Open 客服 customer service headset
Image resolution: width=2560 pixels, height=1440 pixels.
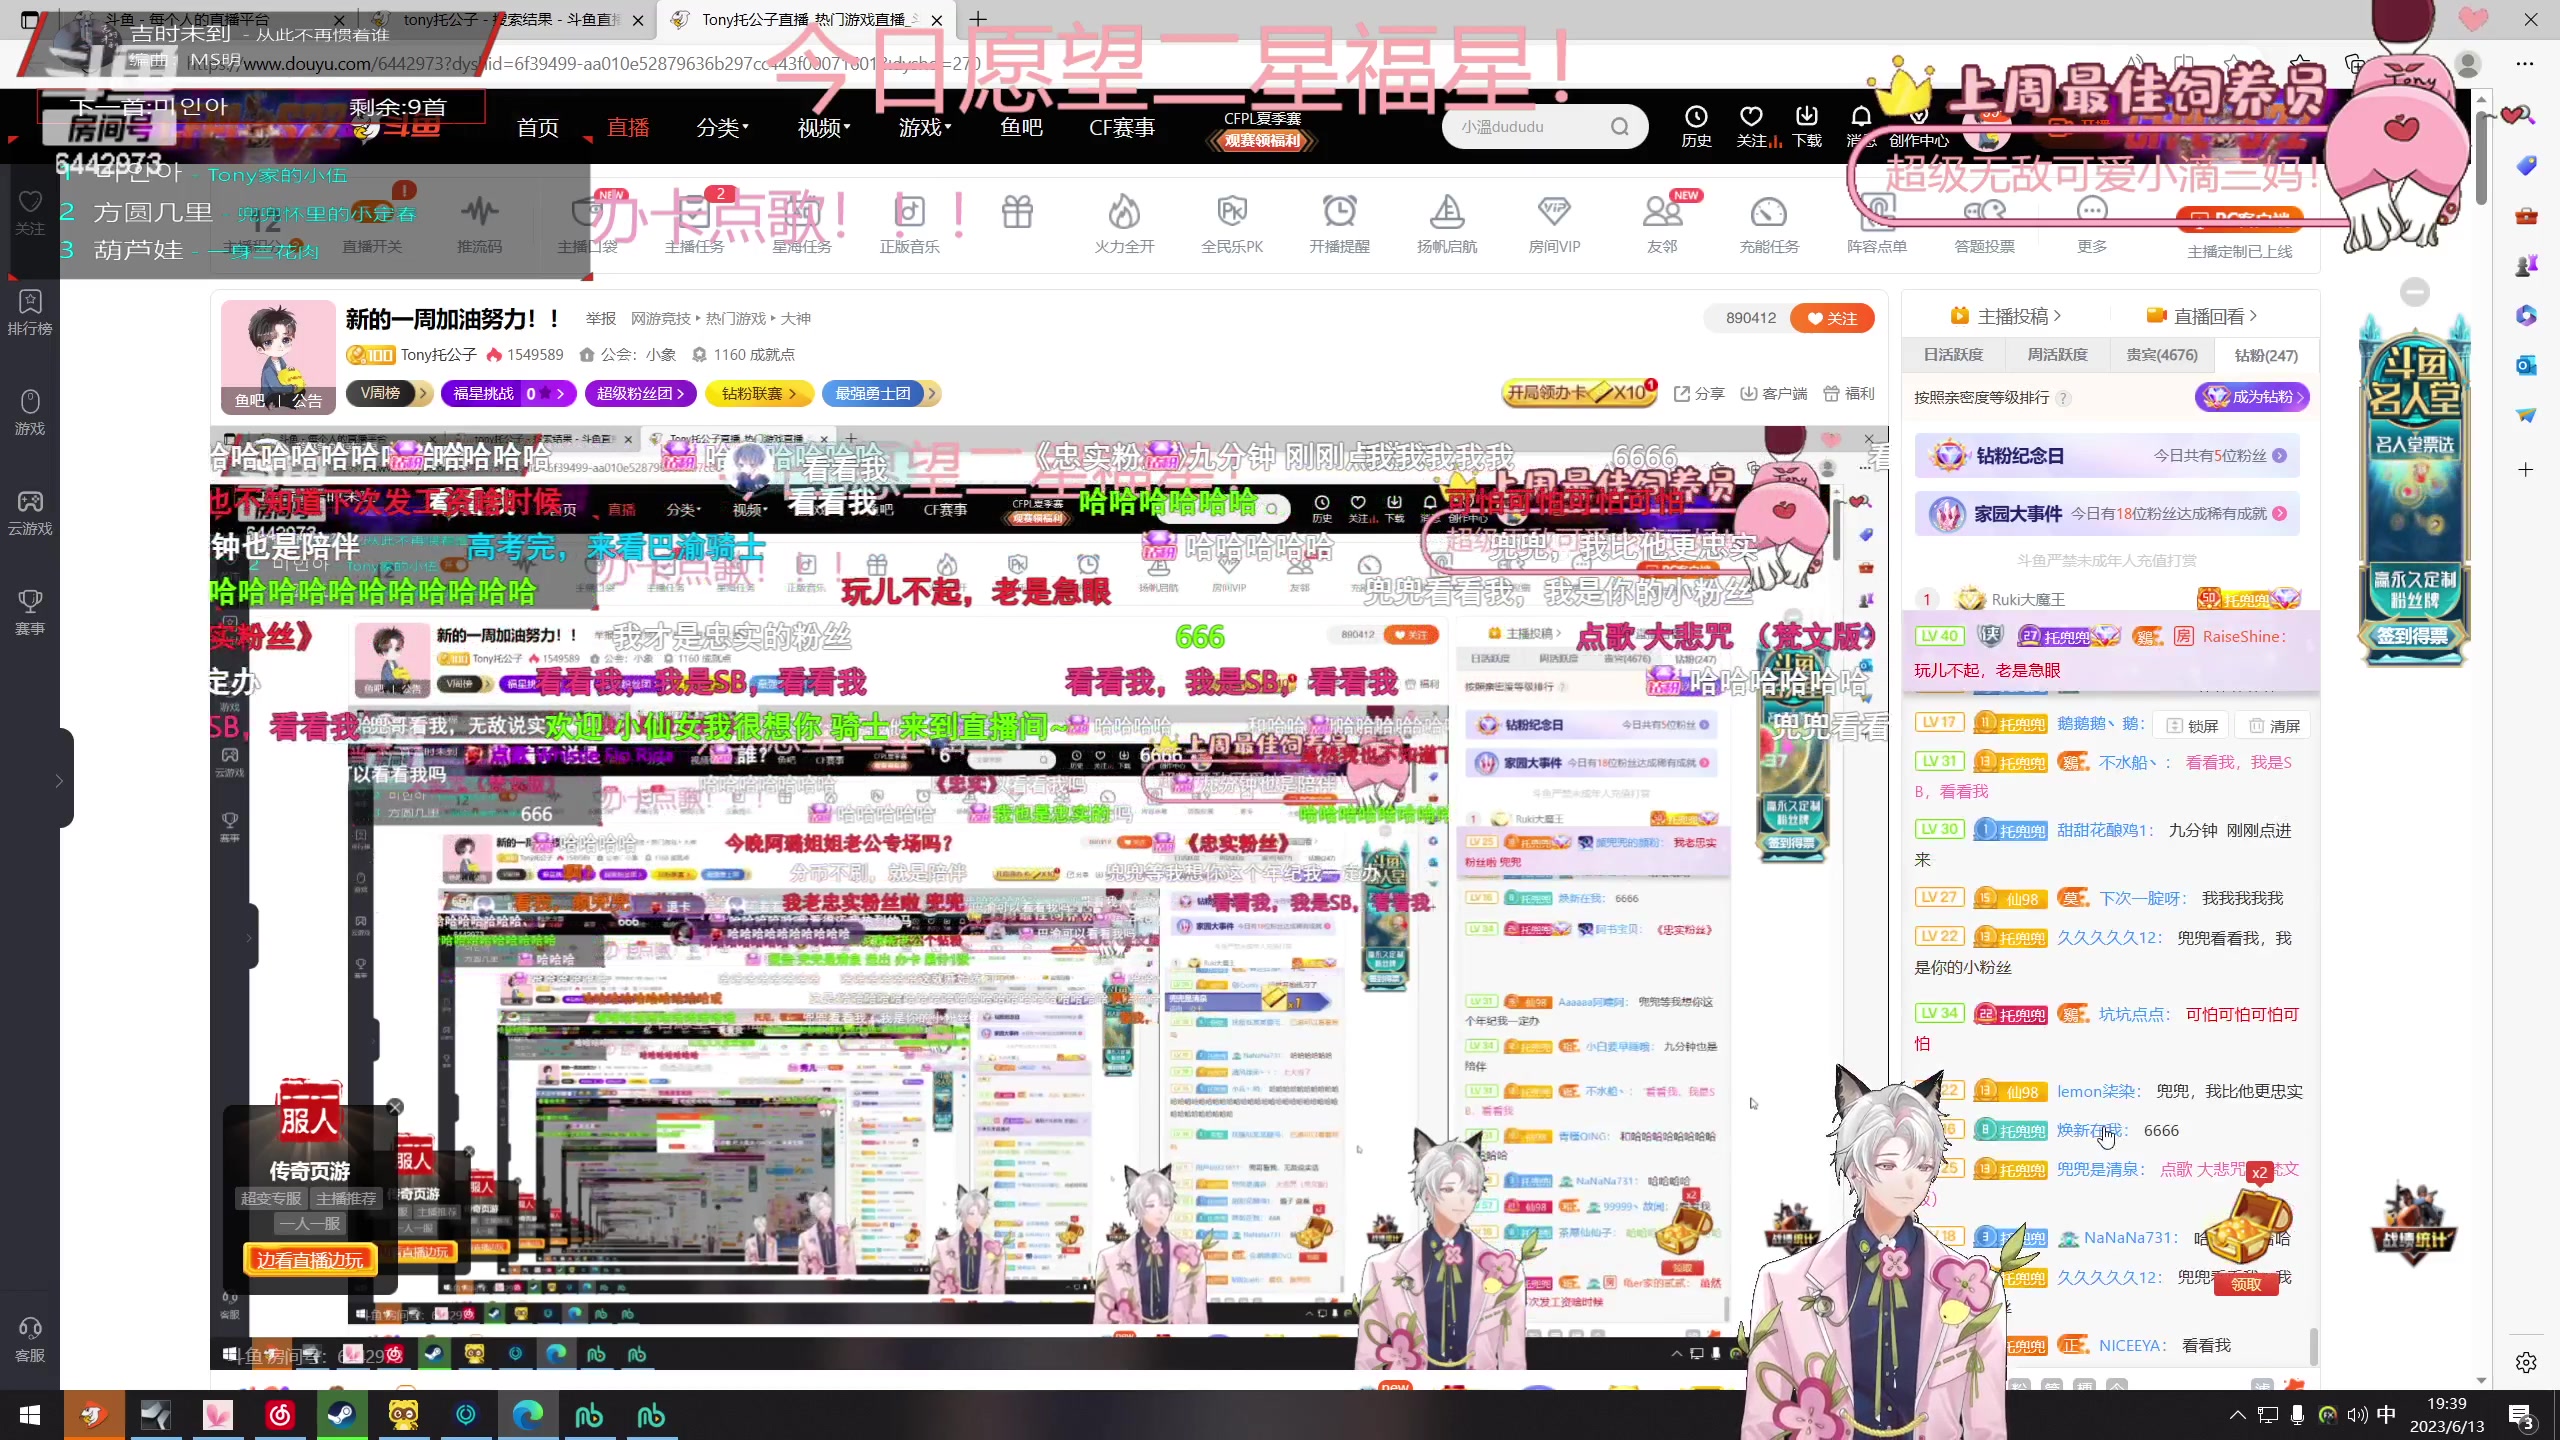[30, 1340]
